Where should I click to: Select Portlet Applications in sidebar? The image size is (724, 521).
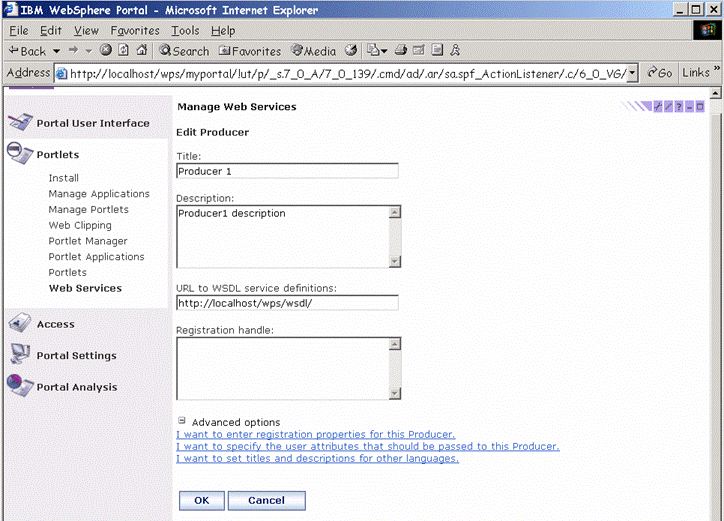point(97,257)
